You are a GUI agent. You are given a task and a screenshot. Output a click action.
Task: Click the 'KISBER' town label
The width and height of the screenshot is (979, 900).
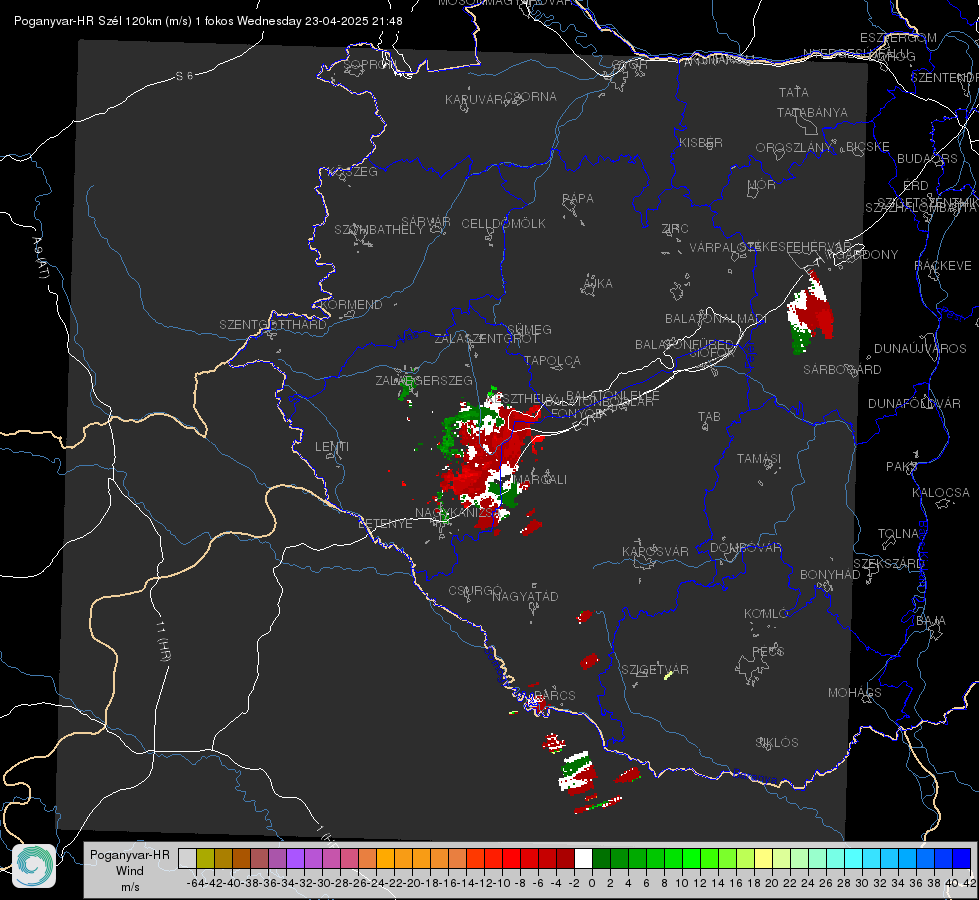[701, 142]
